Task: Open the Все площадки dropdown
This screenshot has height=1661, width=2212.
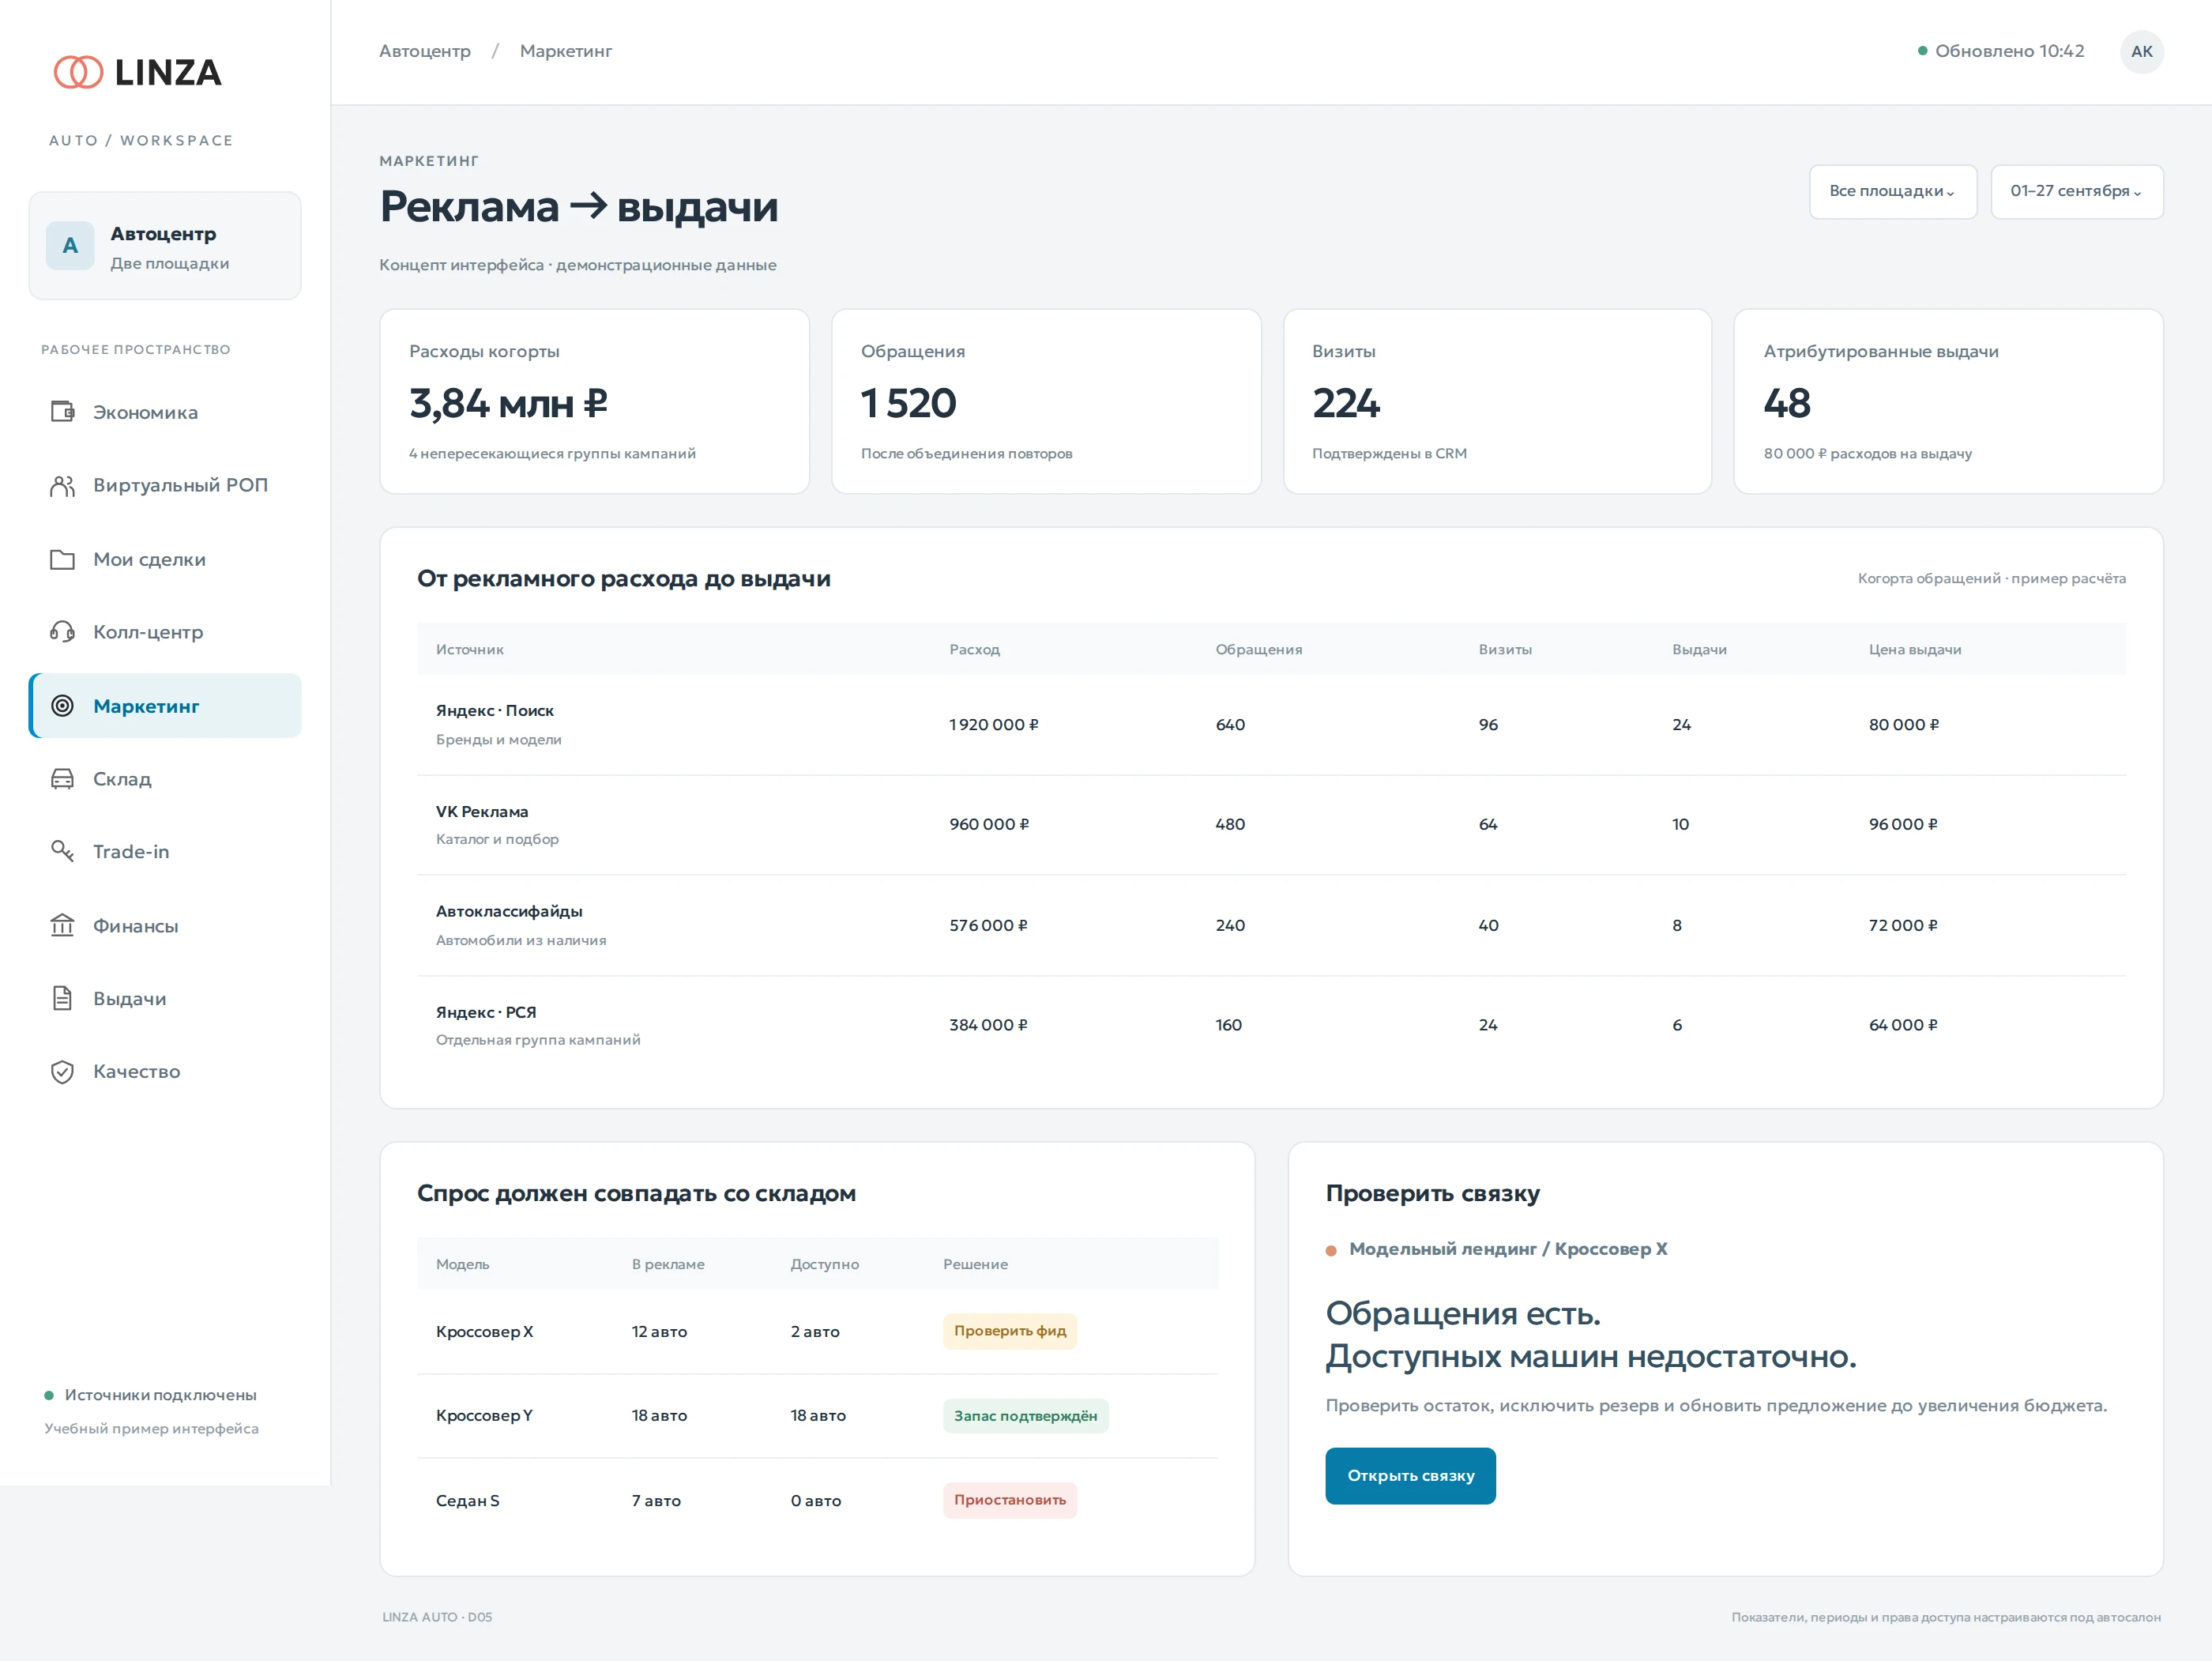Action: [x=1892, y=192]
